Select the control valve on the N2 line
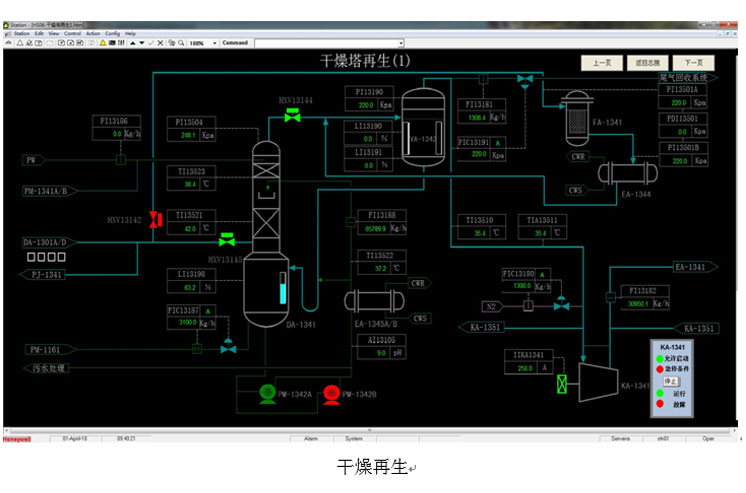The height and width of the screenshot is (493, 746). click(x=561, y=304)
